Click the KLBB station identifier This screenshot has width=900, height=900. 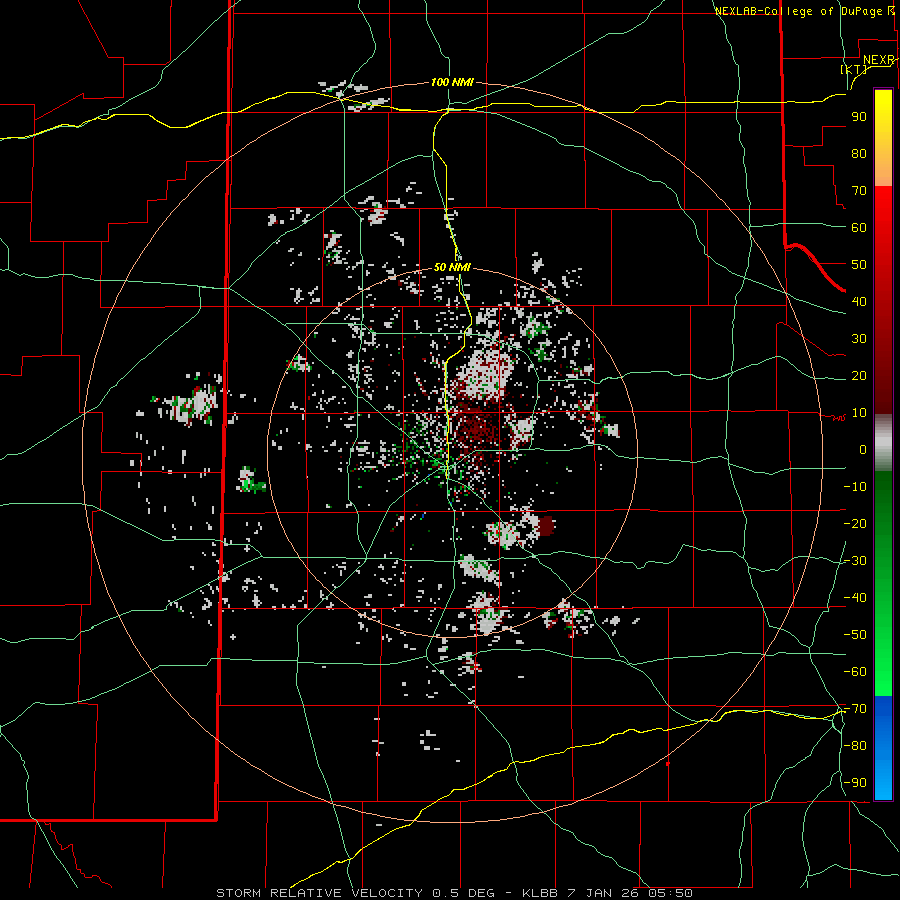[x=542, y=893]
